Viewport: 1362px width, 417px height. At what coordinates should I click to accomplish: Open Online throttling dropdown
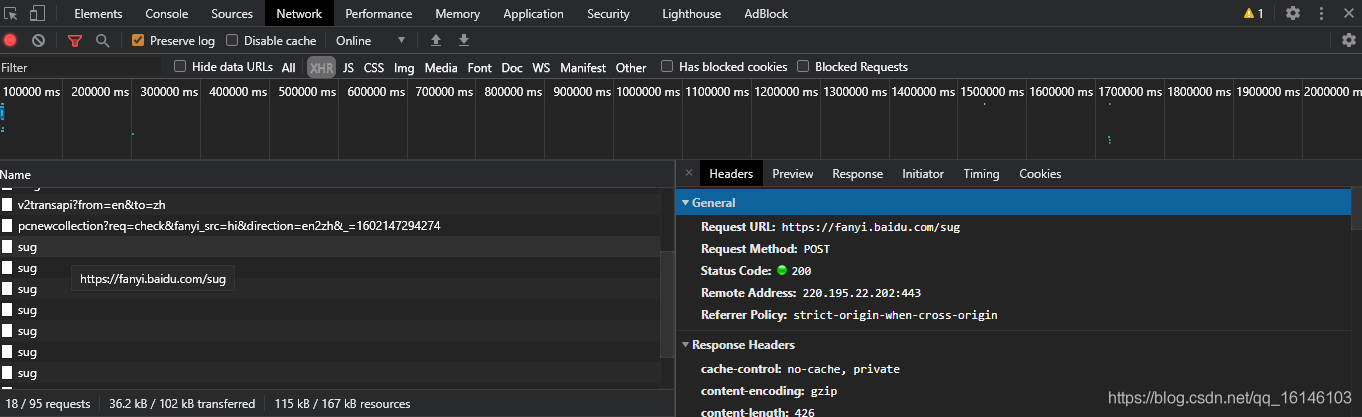coord(370,41)
